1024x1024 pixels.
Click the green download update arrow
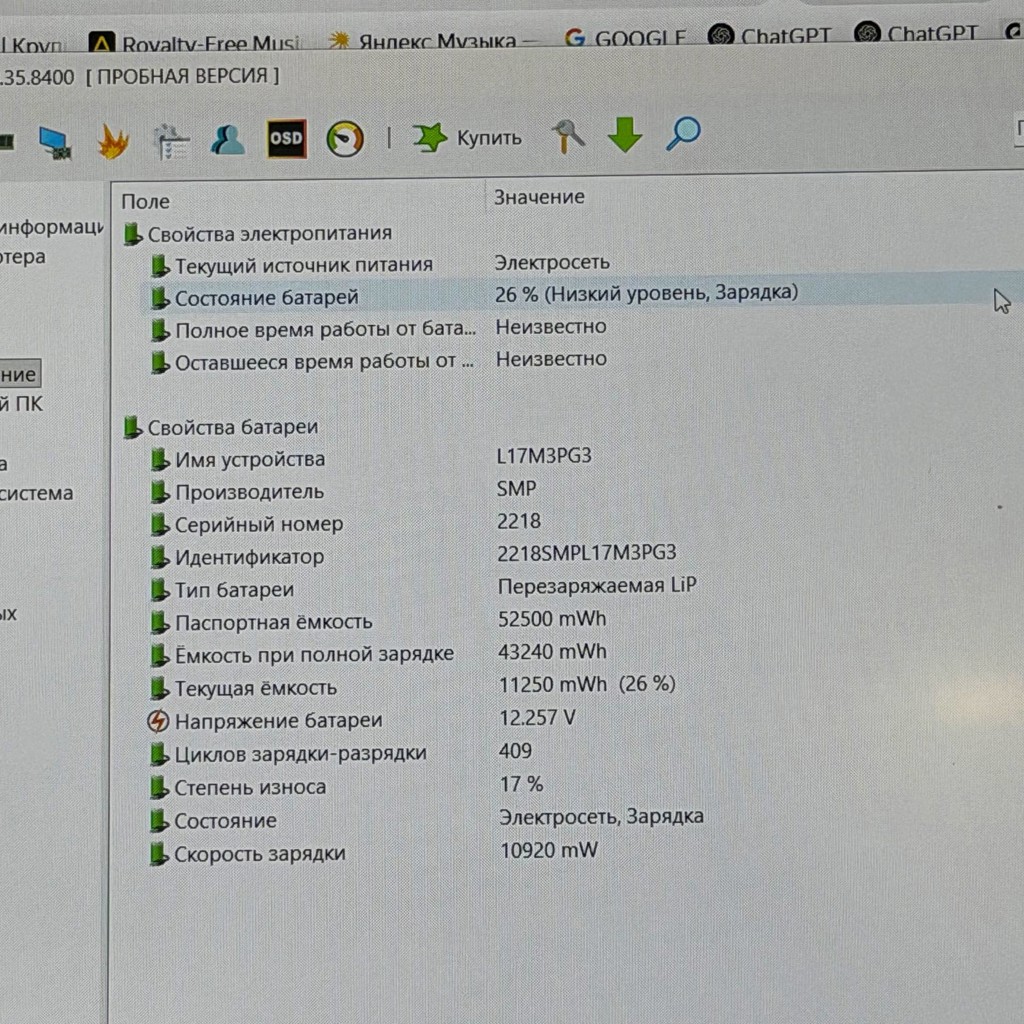625,135
